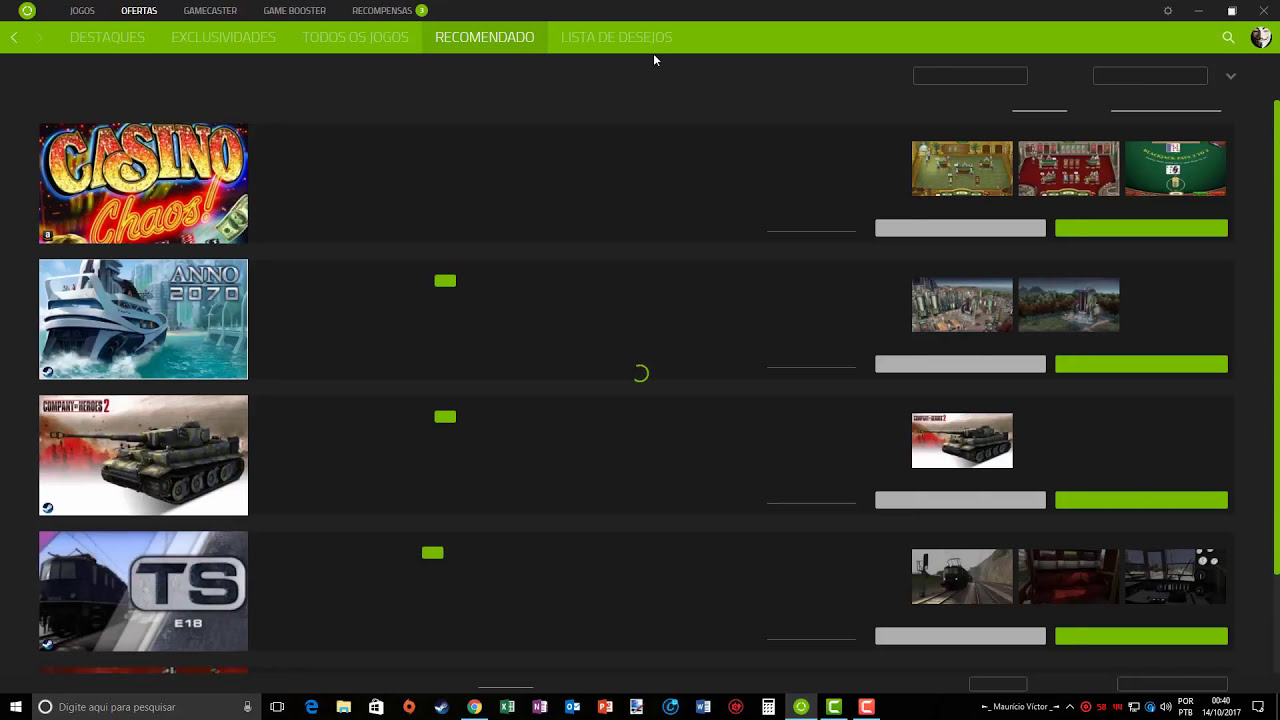Click the gray button in Casino Chaos row
This screenshot has width=1280, height=720.
click(960, 228)
